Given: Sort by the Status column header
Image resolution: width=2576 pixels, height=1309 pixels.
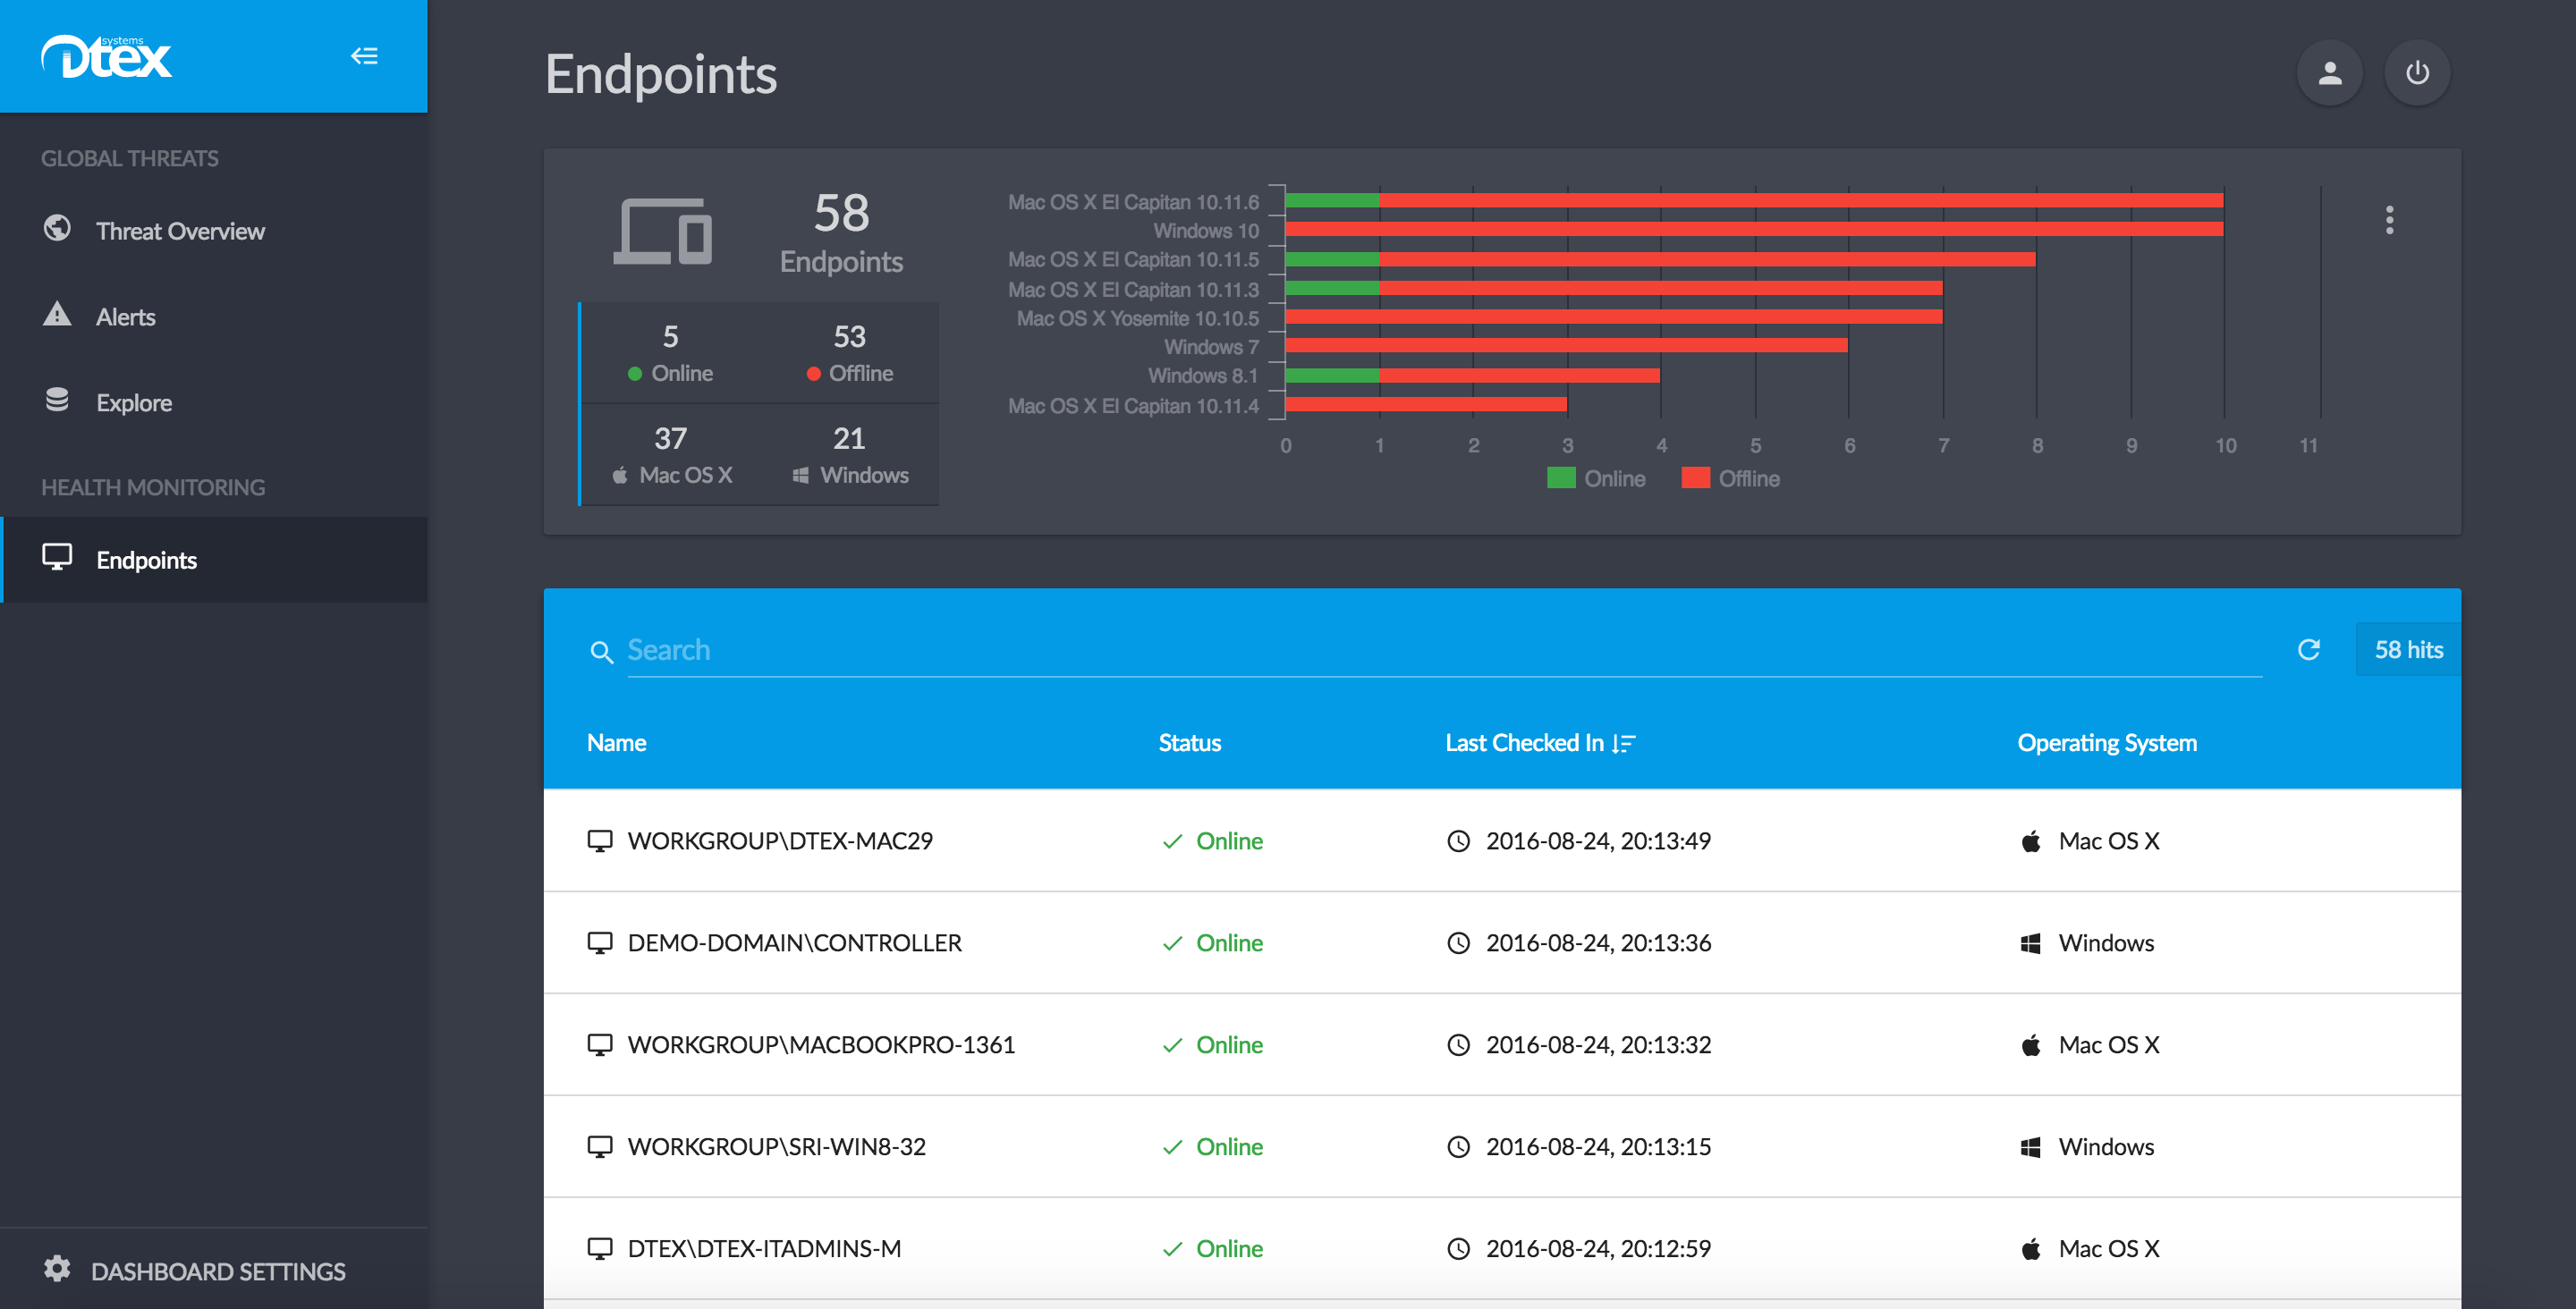Looking at the screenshot, I should coord(1189,743).
